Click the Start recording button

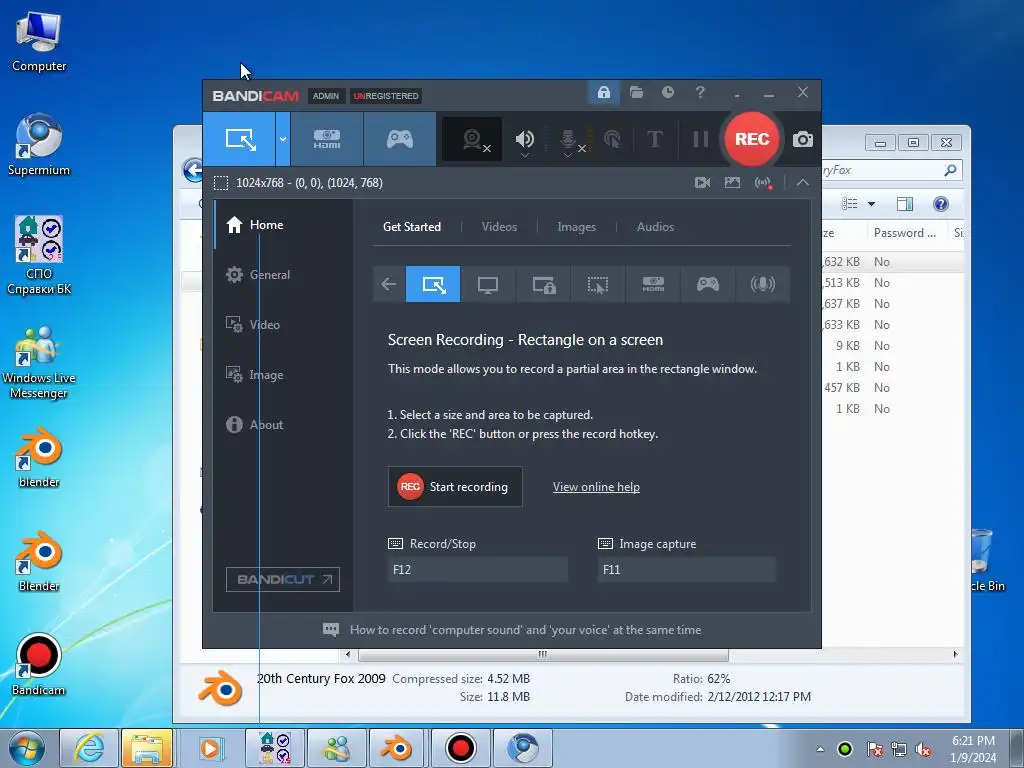click(x=455, y=487)
